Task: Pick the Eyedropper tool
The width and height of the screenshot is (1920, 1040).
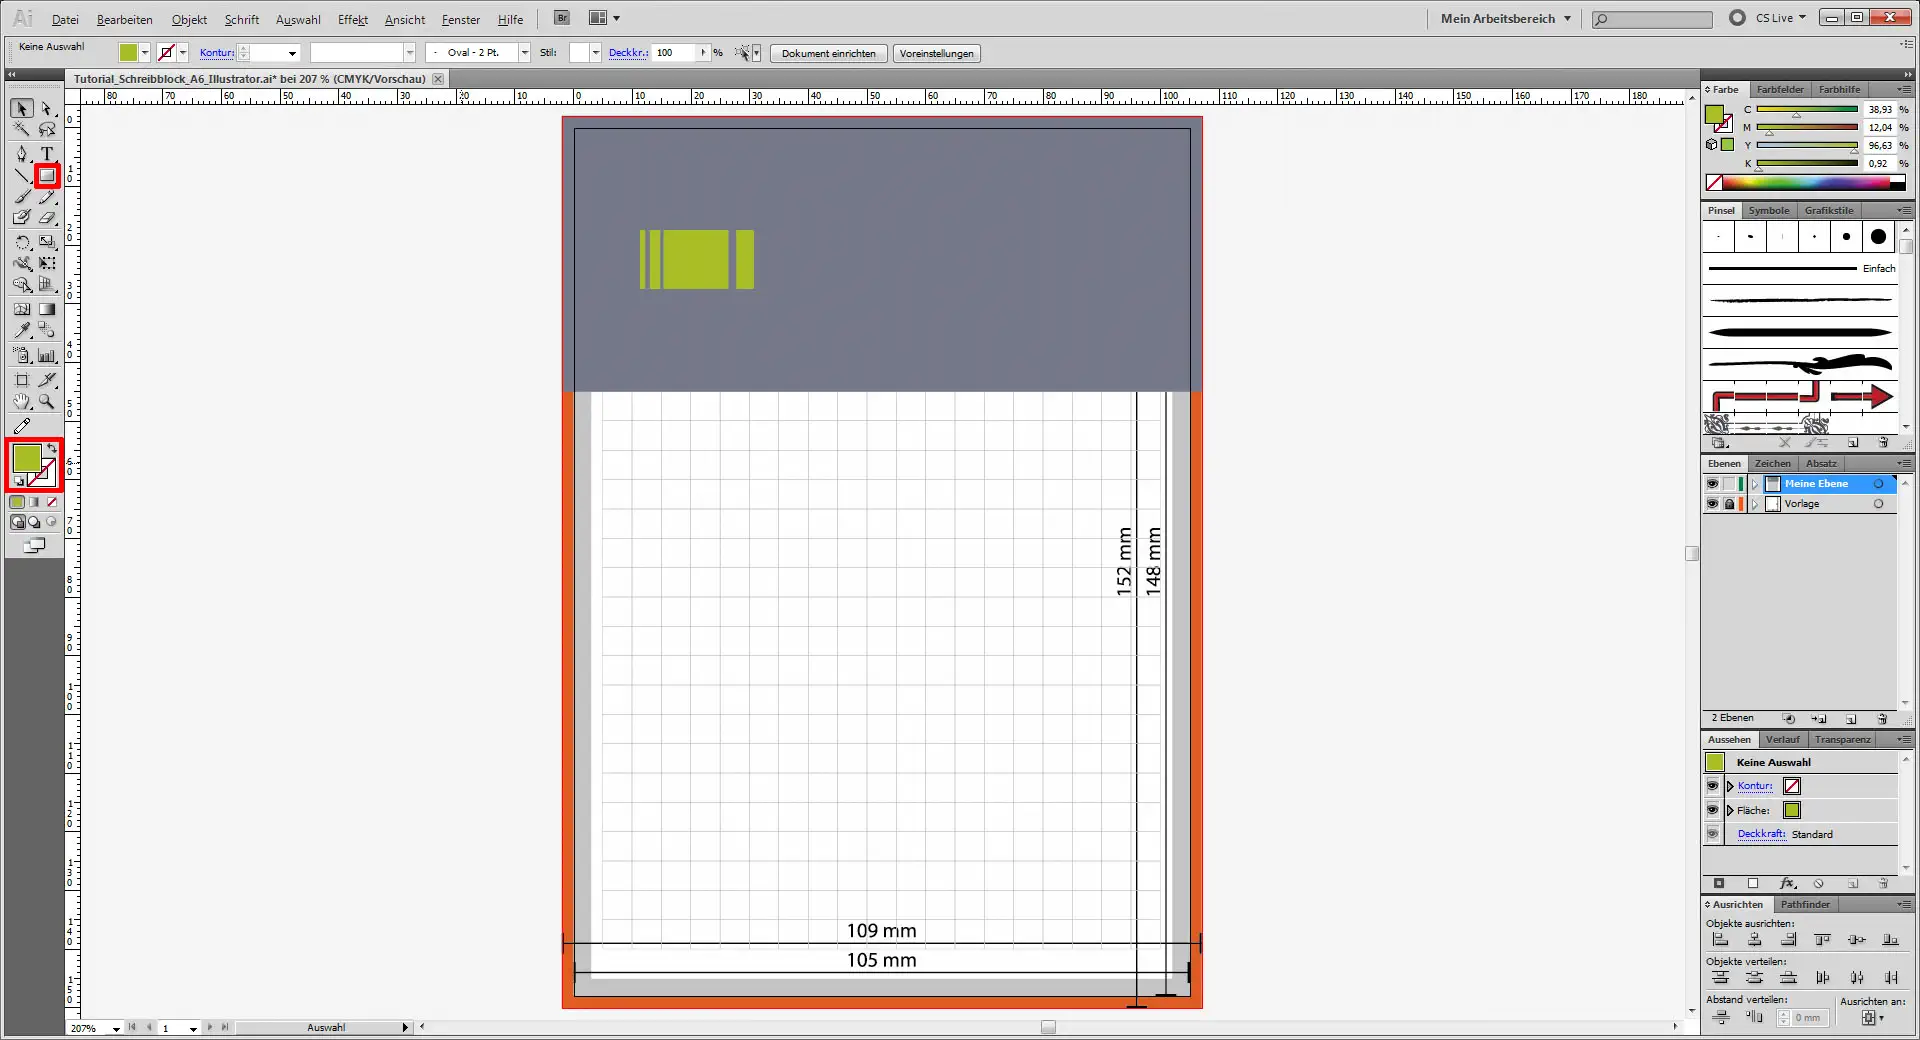Action: point(20,329)
